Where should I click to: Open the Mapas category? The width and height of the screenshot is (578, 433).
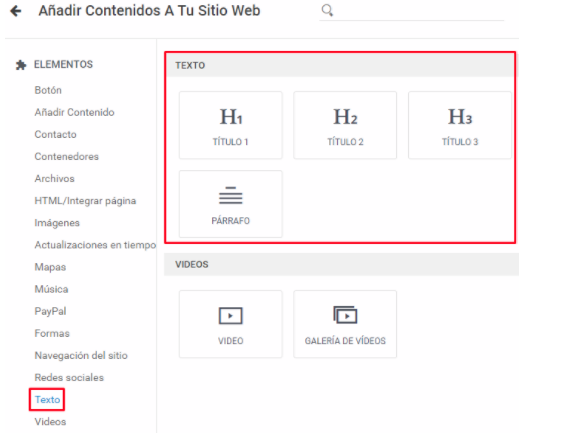tap(50, 267)
